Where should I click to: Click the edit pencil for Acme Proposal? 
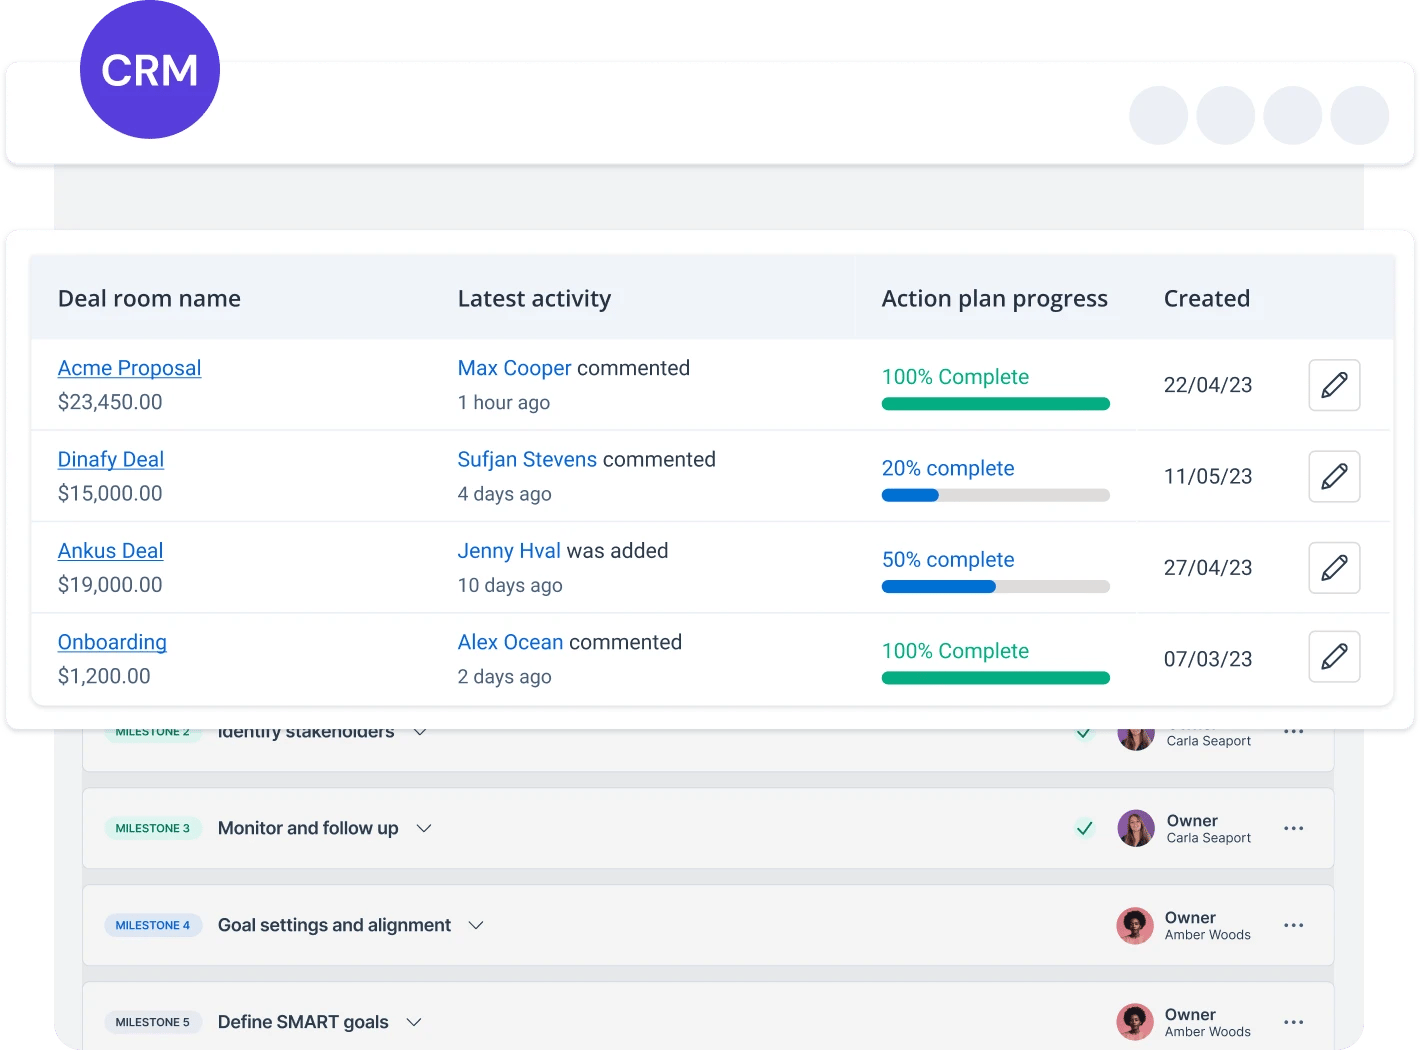[1334, 385]
